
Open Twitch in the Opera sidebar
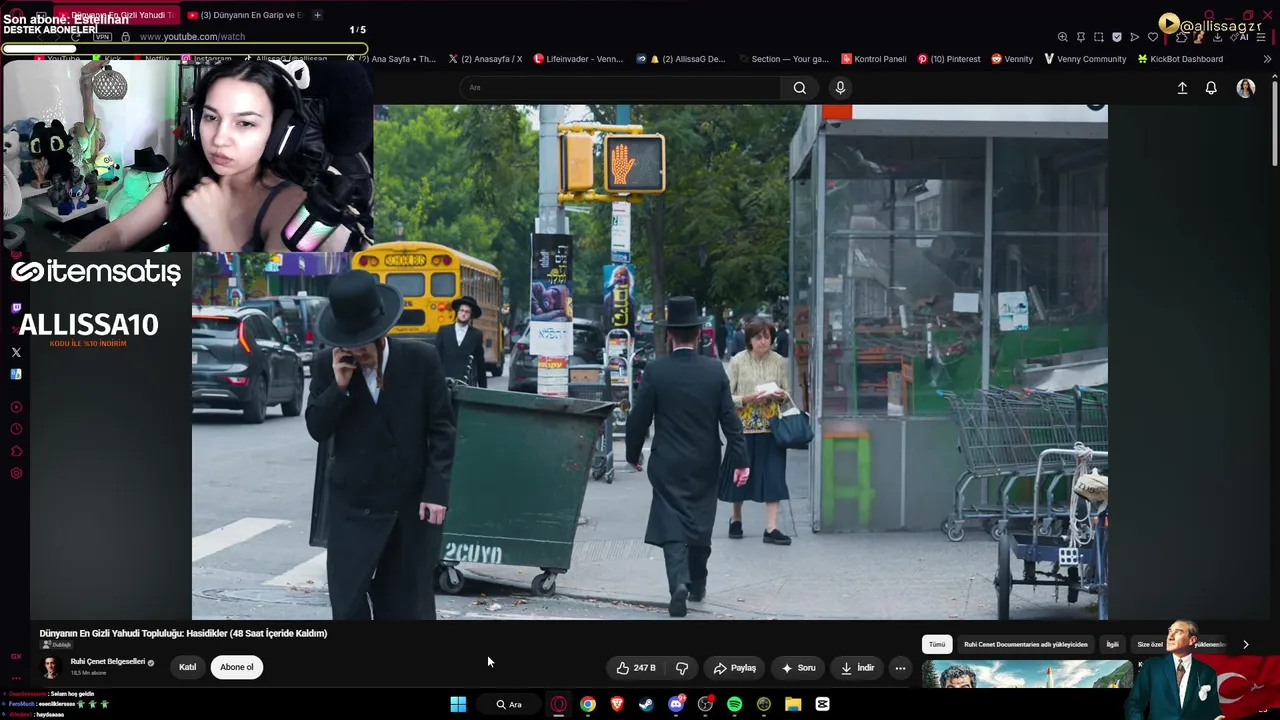pyautogui.click(x=16, y=308)
